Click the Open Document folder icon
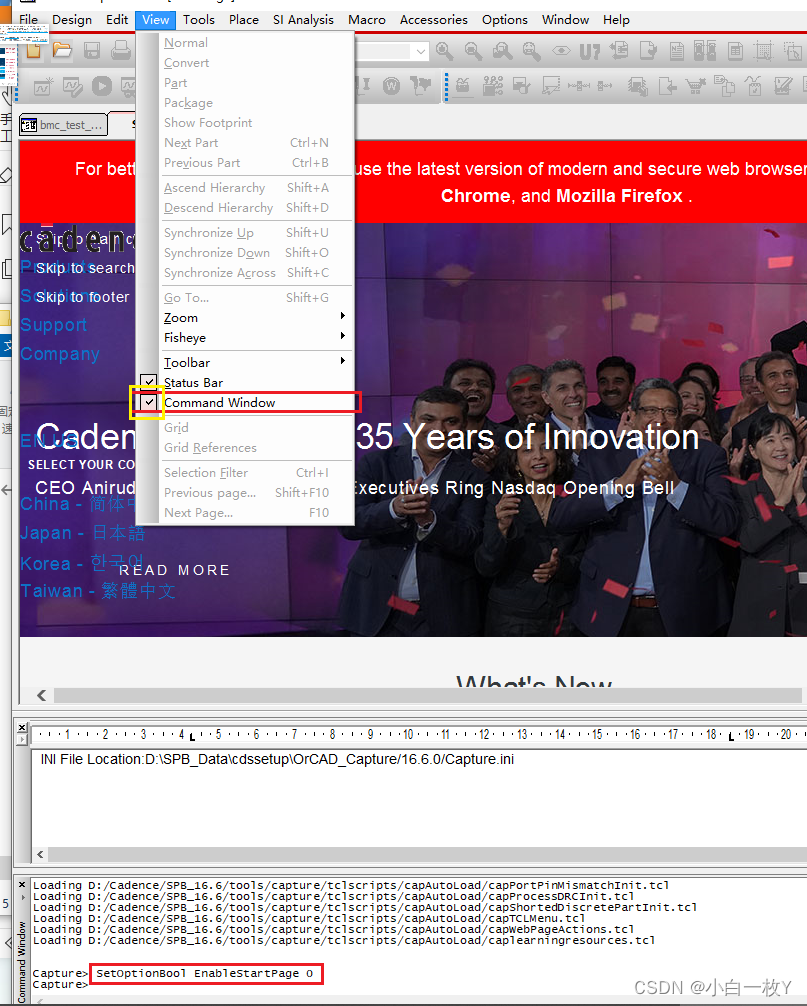Viewport: 807px width, 1006px height. tap(61, 52)
